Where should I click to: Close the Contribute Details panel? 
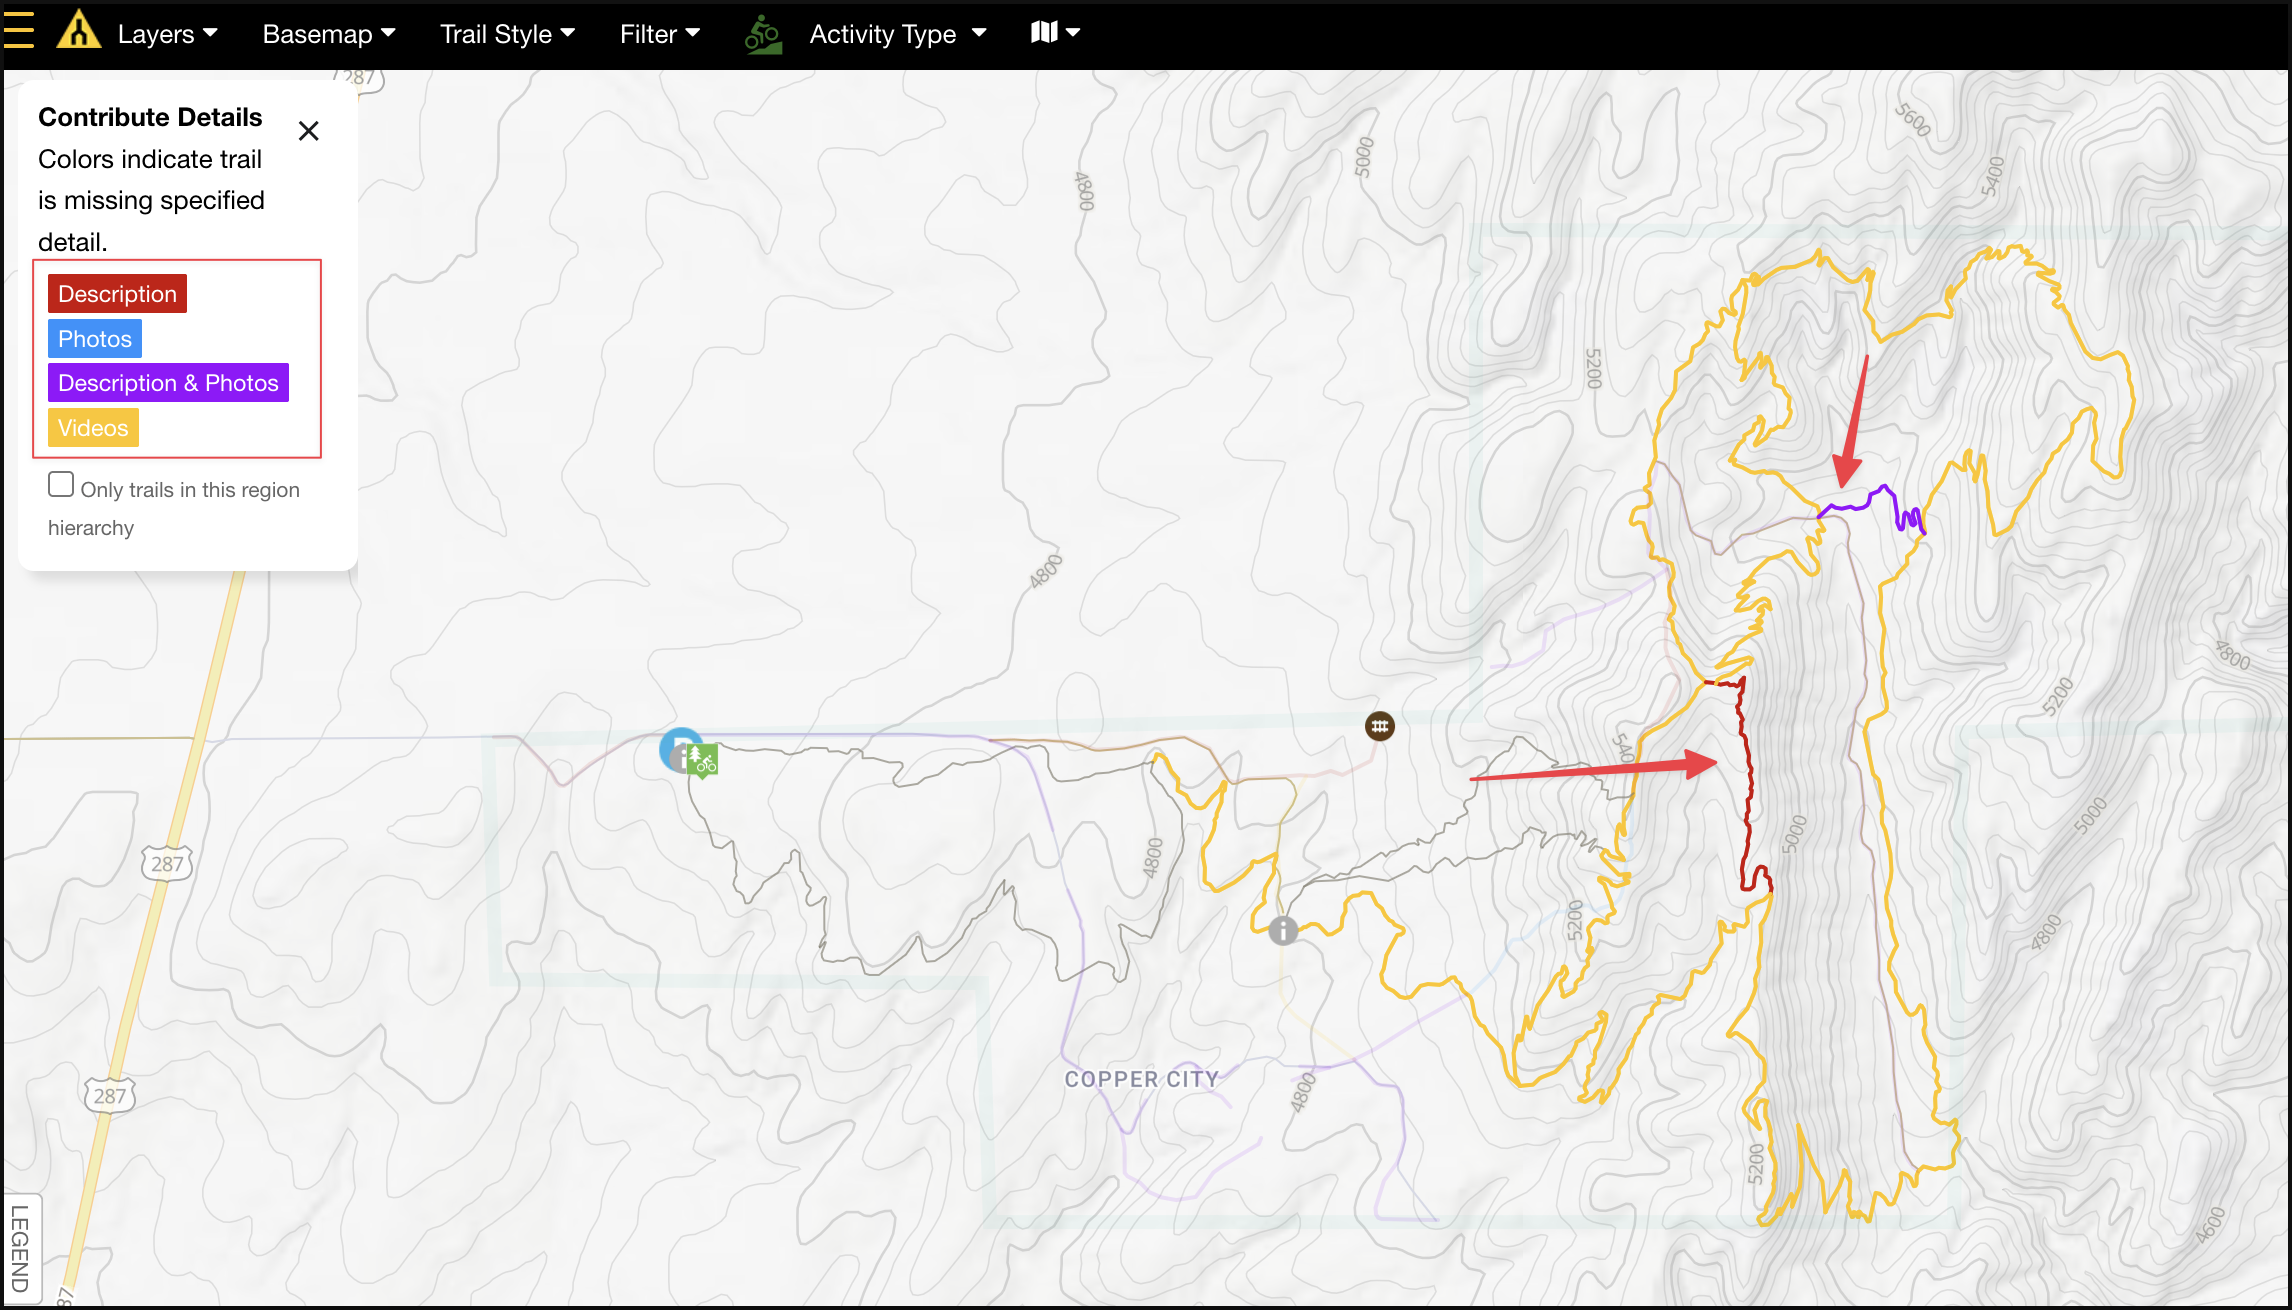tap(308, 131)
